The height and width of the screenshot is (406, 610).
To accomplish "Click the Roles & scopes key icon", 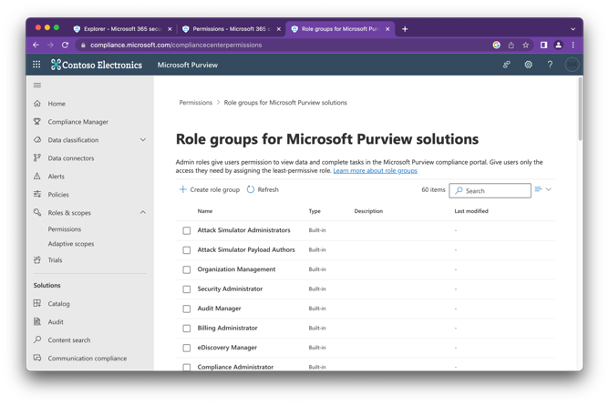I will (x=37, y=212).
